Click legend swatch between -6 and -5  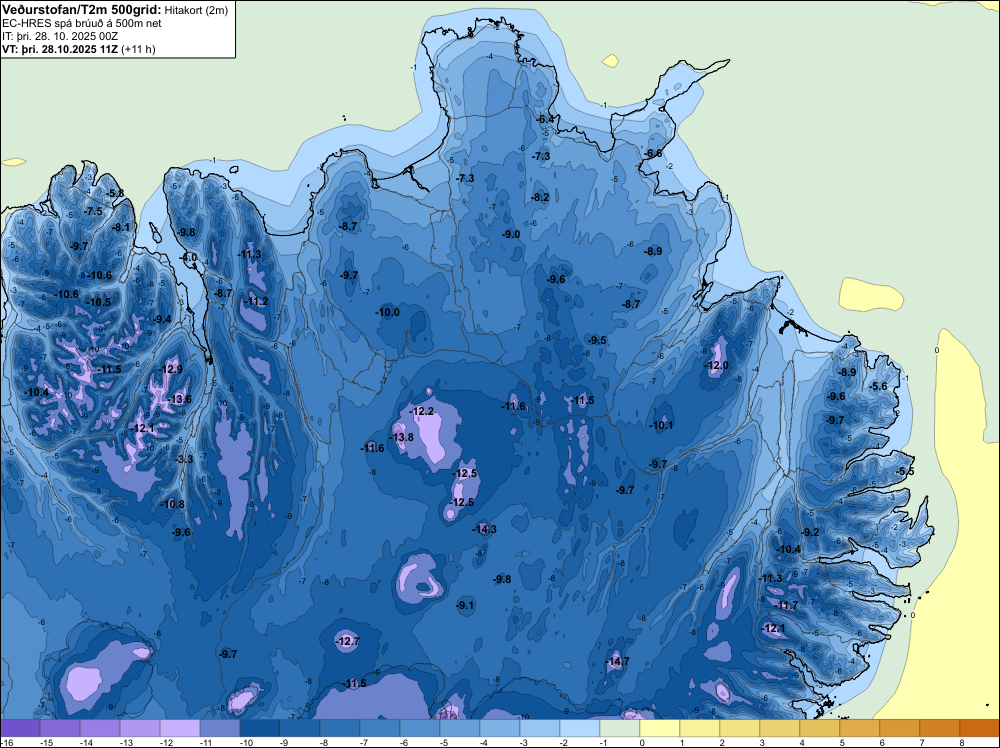[420, 728]
